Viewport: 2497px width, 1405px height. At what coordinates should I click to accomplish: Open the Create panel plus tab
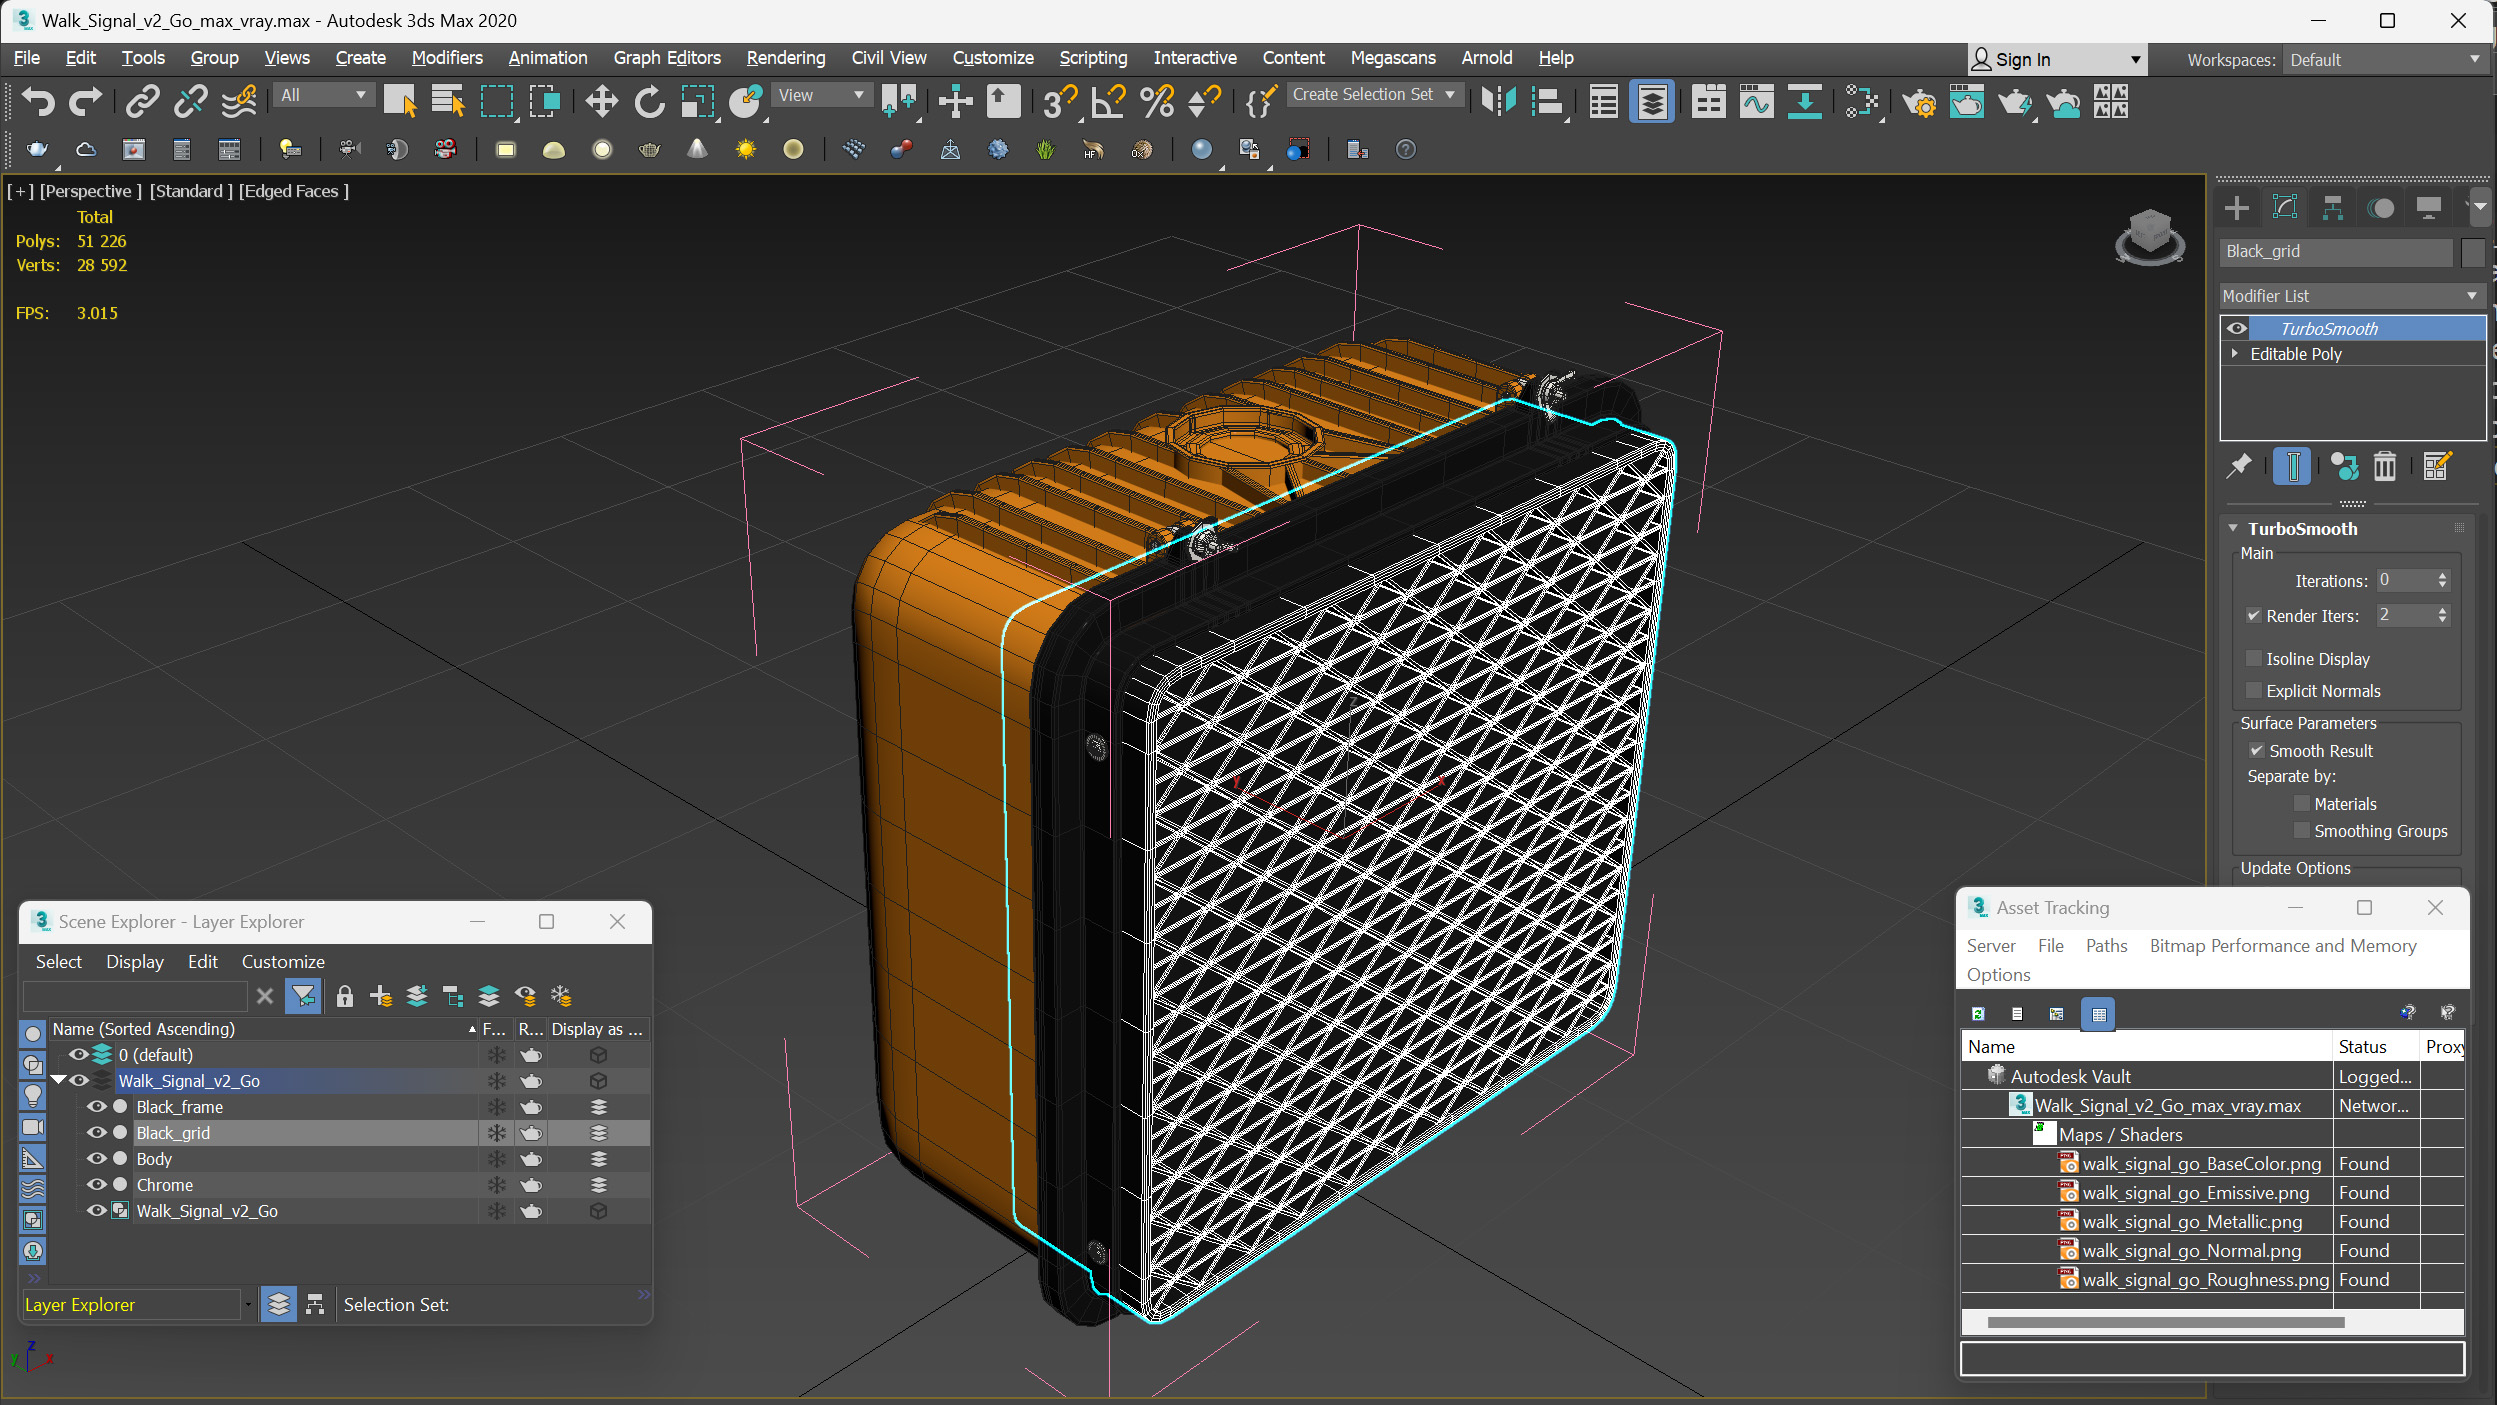pyautogui.click(x=2237, y=208)
